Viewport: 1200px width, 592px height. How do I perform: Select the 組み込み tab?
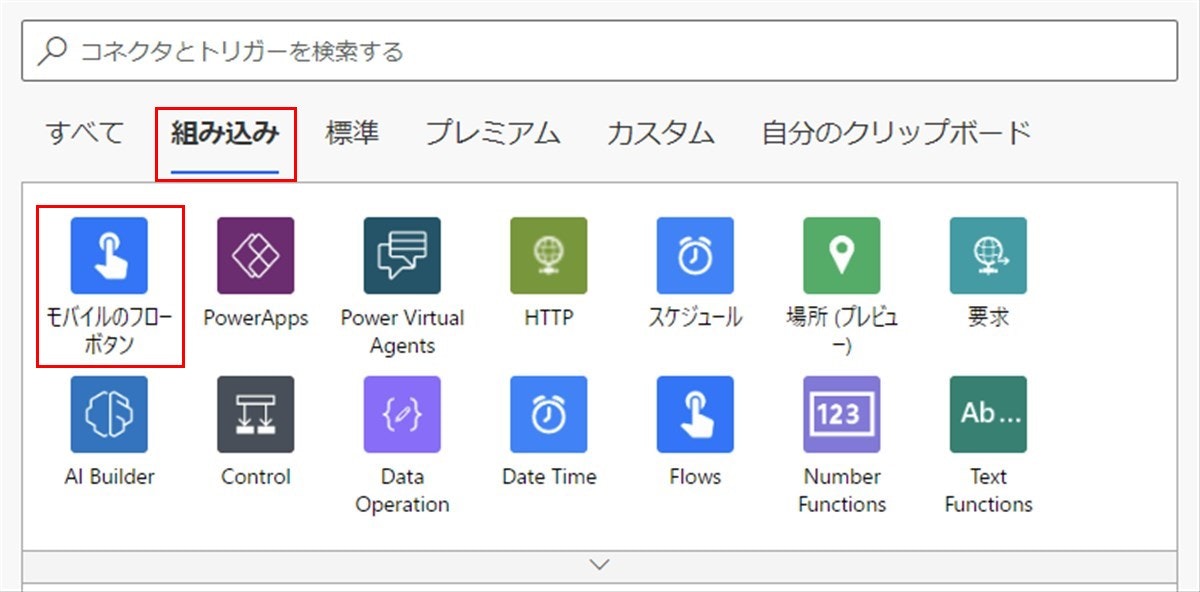click(225, 132)
